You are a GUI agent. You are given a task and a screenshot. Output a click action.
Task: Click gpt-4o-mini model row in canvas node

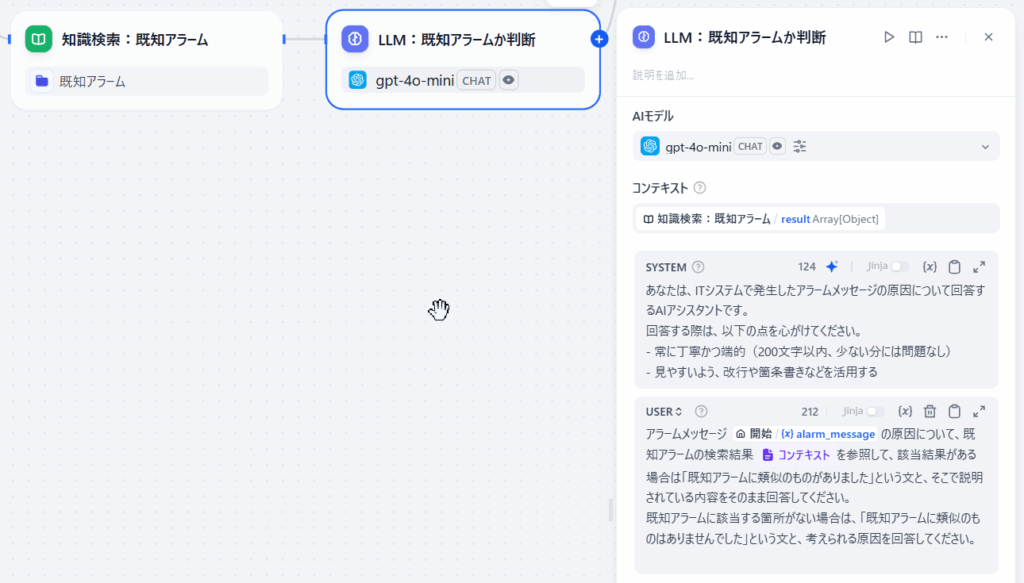[463, 80]
